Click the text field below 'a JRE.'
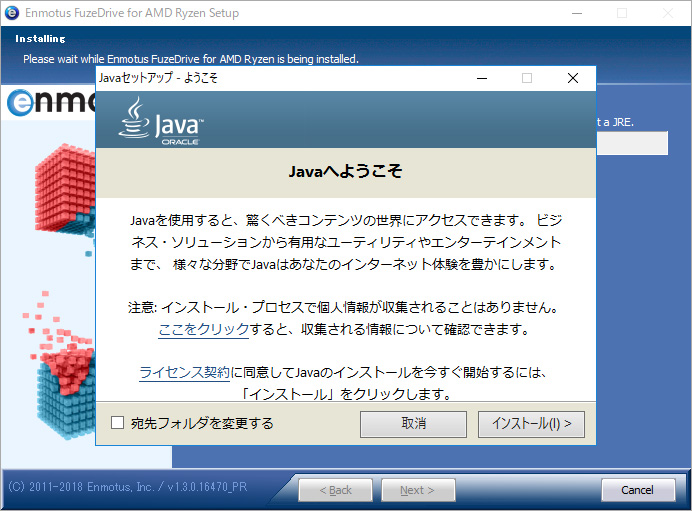Viewport: 692px width, 511px height. click(x=632, y=143)
